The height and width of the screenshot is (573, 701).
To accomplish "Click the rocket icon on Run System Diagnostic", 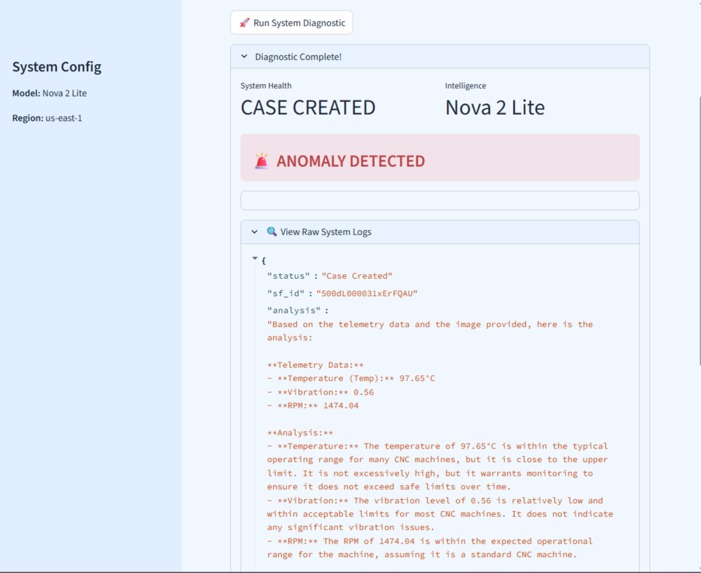I will tap(244, 23).
